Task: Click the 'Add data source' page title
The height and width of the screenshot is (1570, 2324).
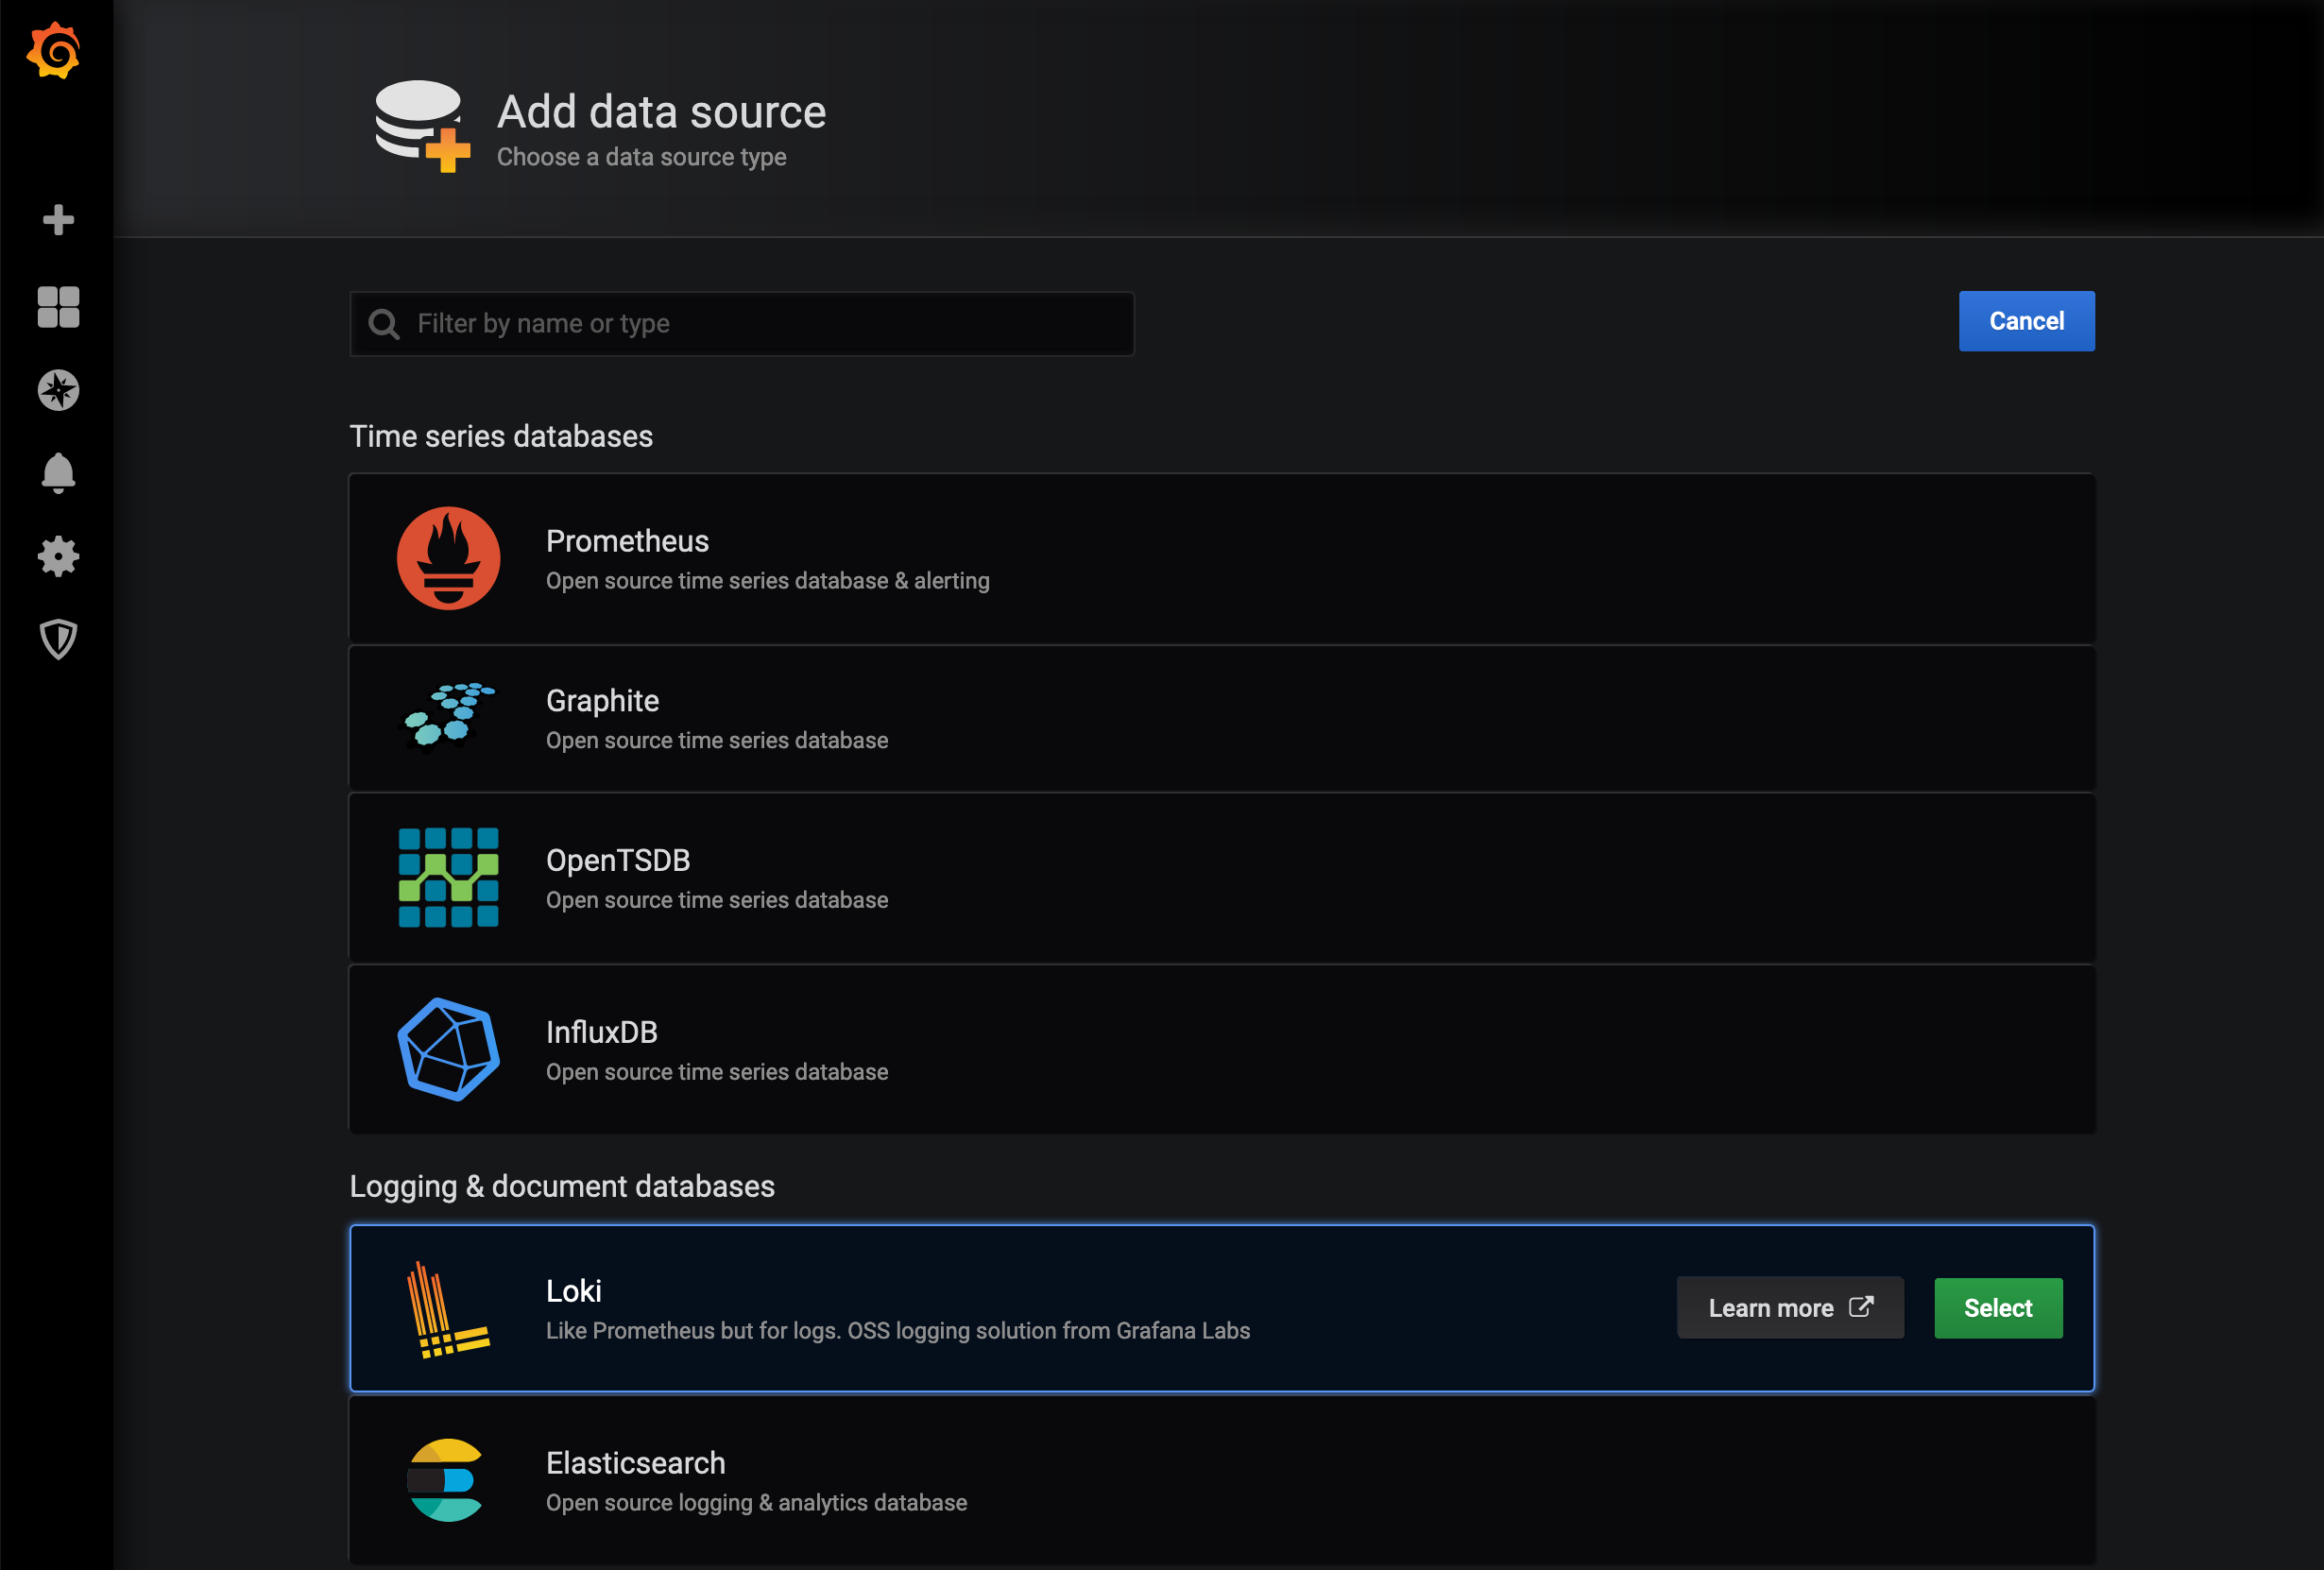Action: point(661,112)
